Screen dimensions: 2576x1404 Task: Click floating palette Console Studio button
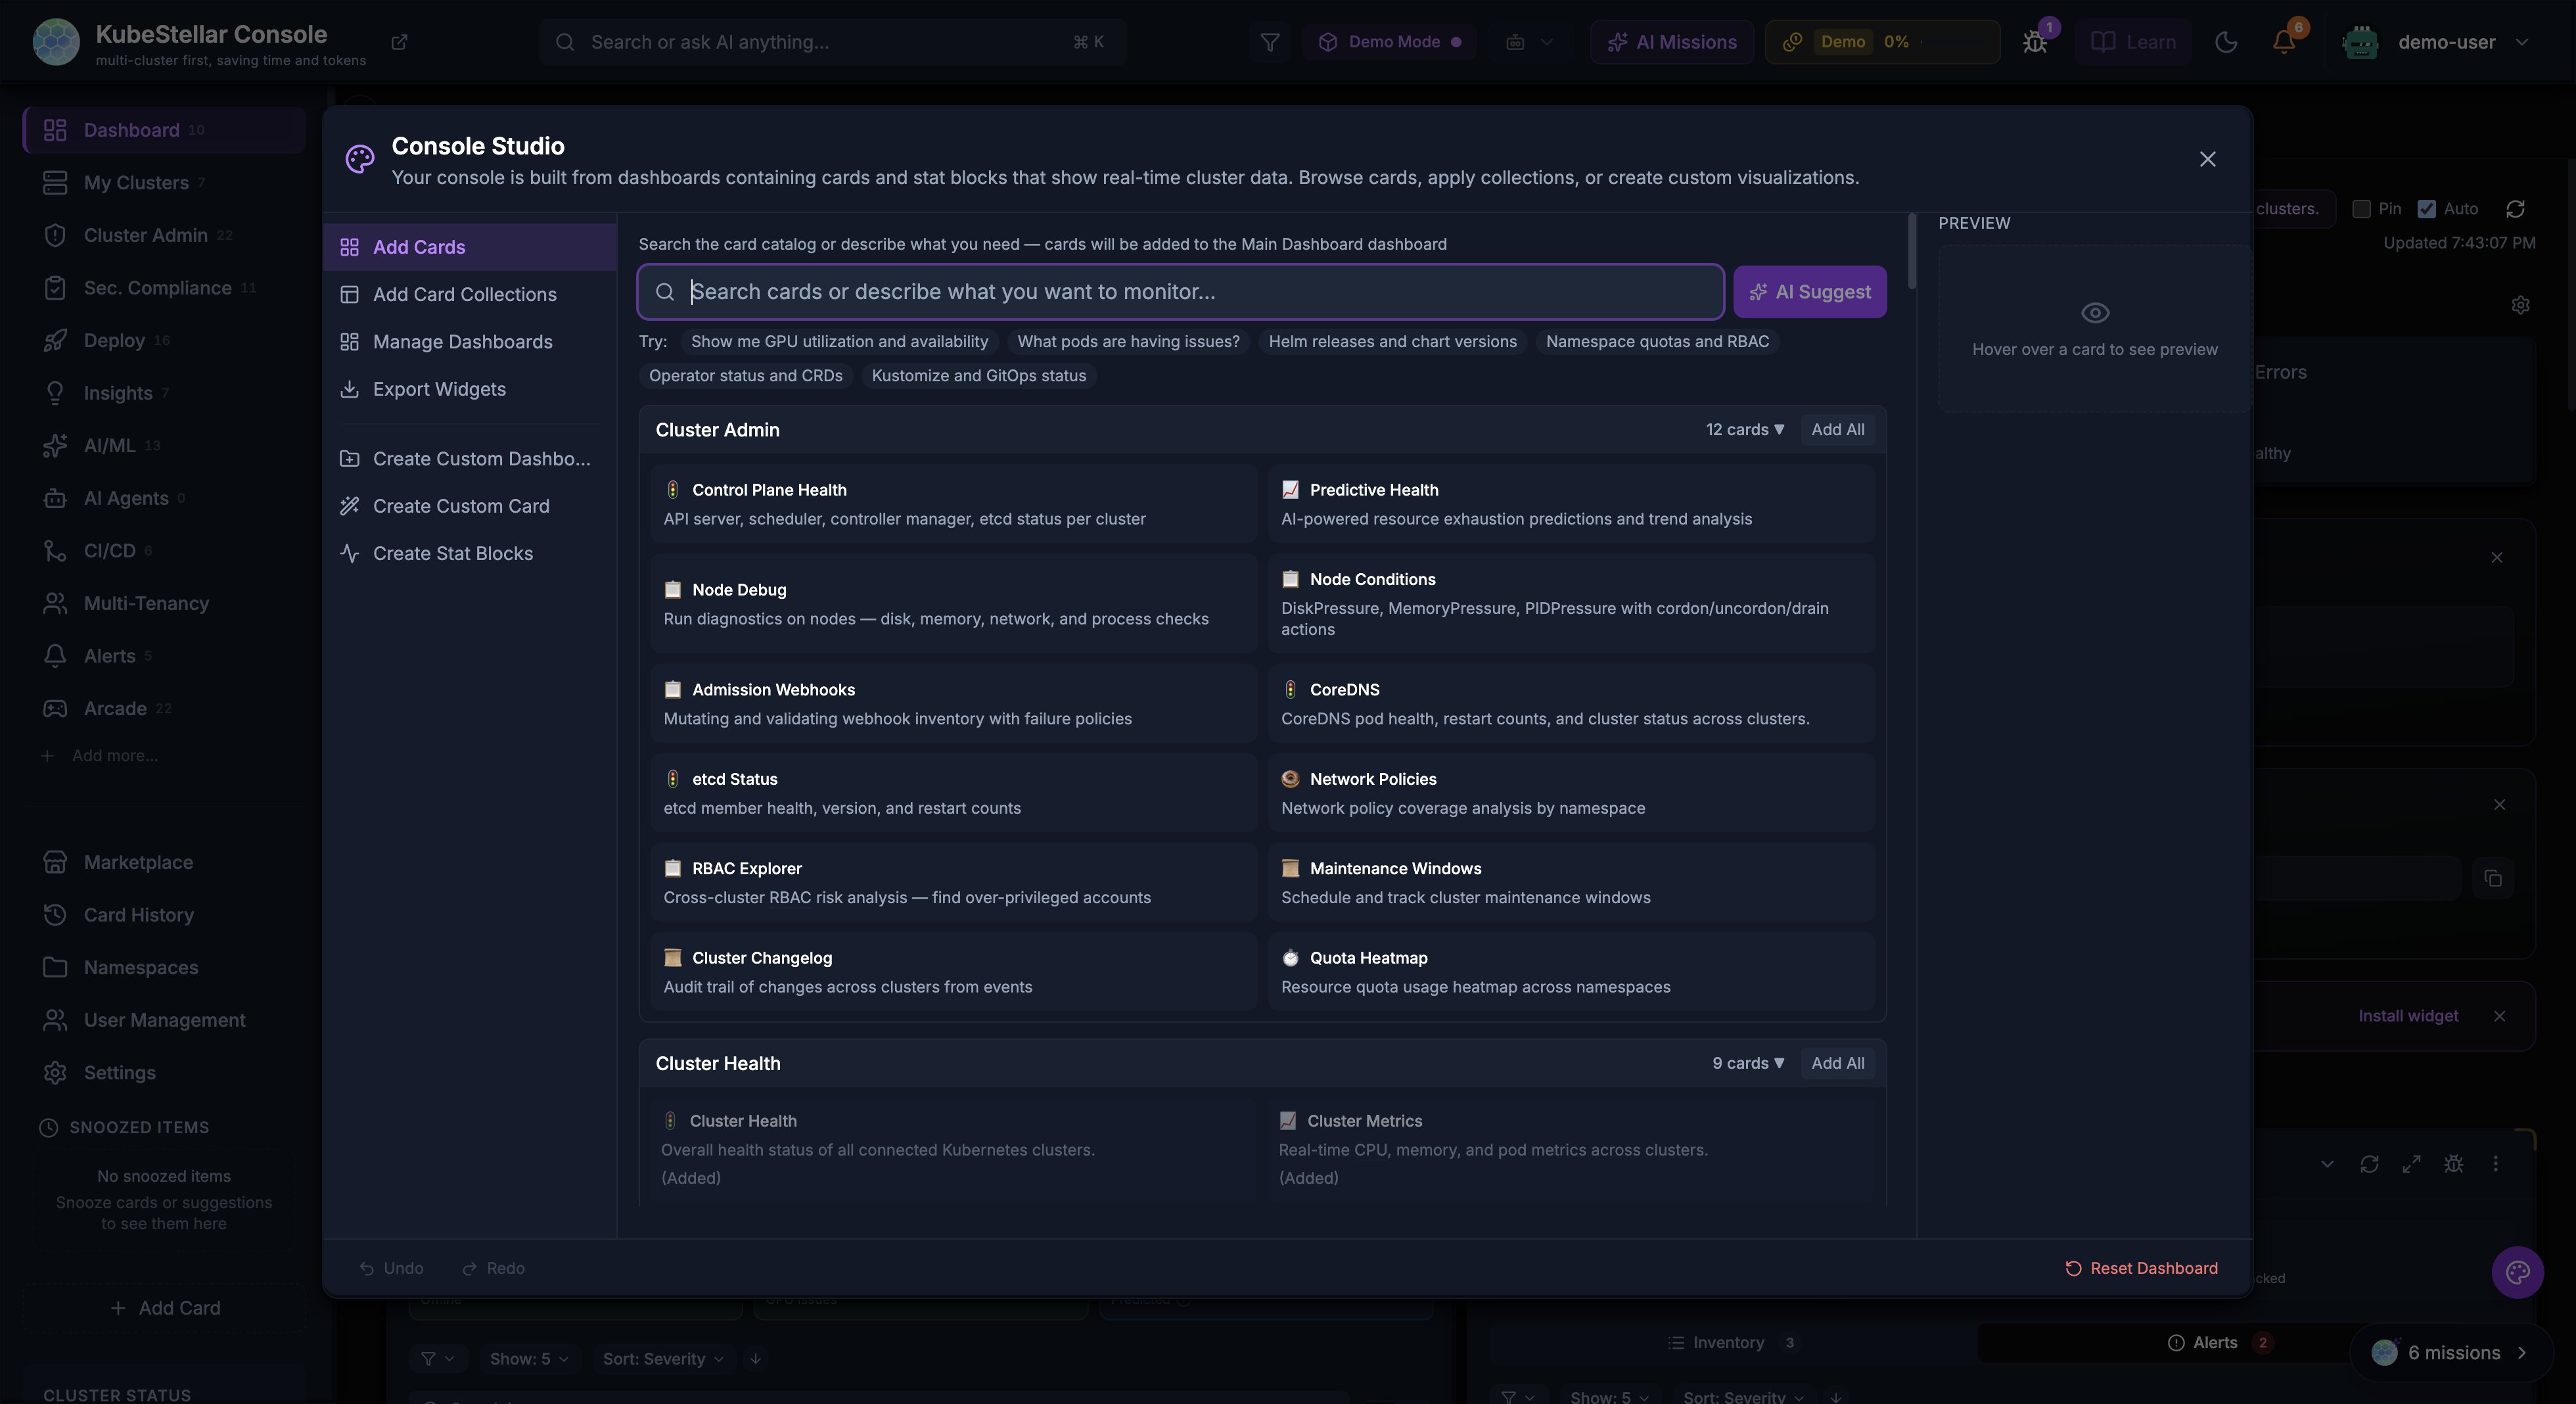coord(2517,1272)
